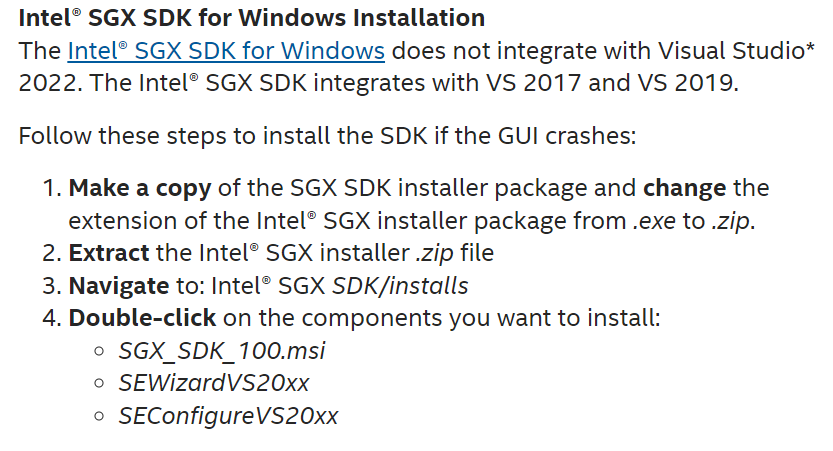Click the bold Double-click text in step 4

[142, 318]
